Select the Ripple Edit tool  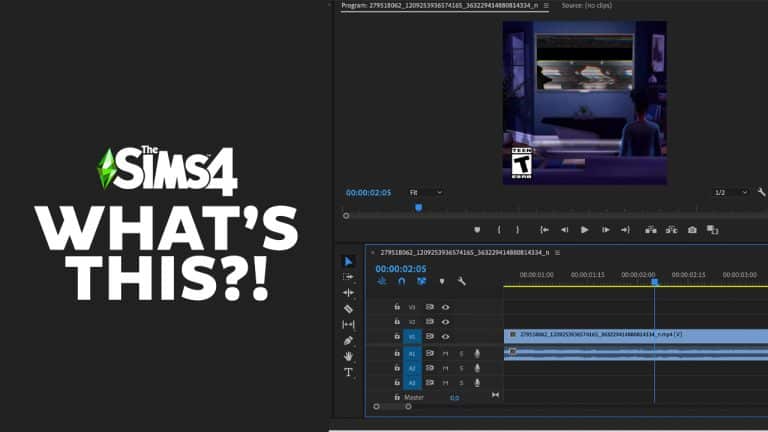pos(348,292)
